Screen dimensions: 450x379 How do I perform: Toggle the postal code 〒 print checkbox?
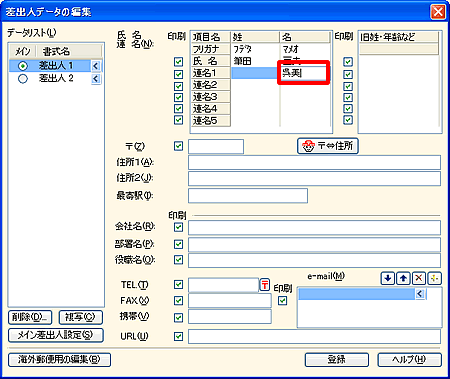tap(179, 146)
